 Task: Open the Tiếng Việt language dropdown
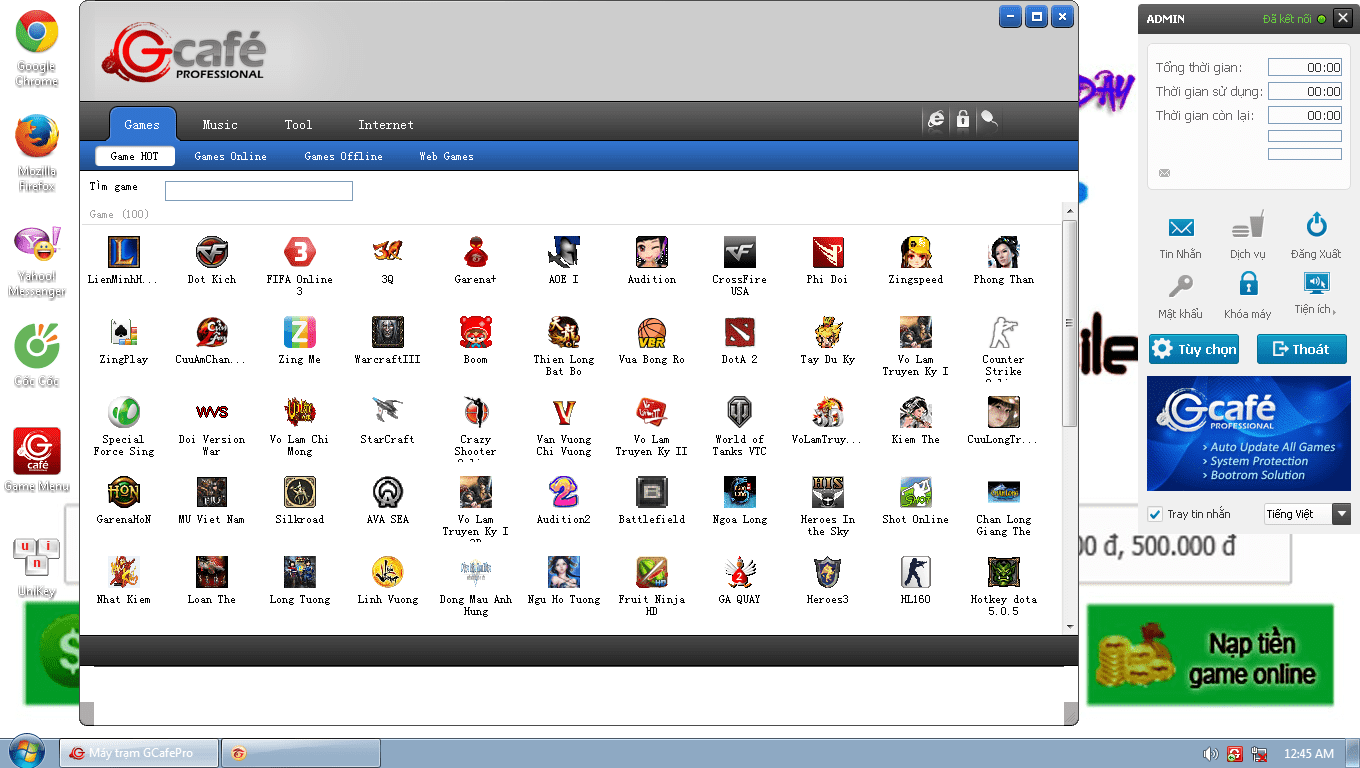tap(1307, 514)
